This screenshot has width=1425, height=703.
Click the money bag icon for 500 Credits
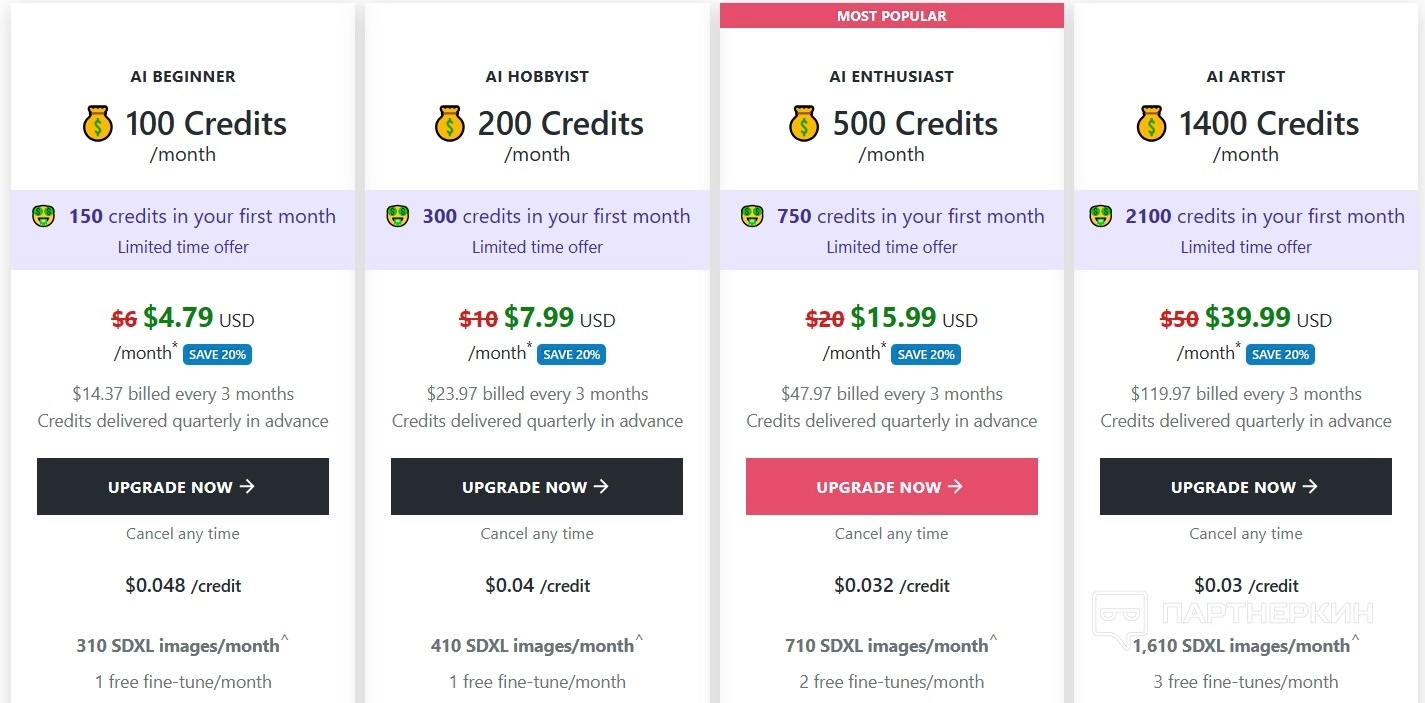point(805,124)
